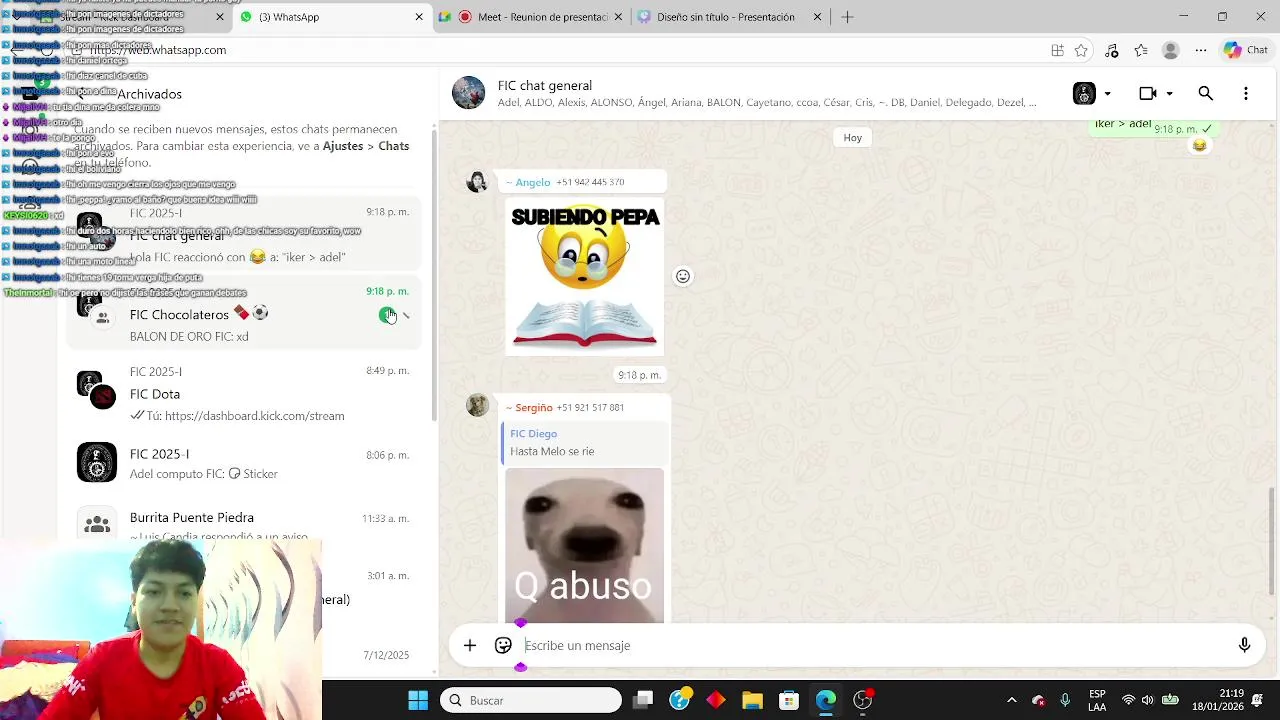Start a video call in FIC chat general
The height and width of the screenshot is (720, 1280).
pyautogui.click(x=1147, y=93)
